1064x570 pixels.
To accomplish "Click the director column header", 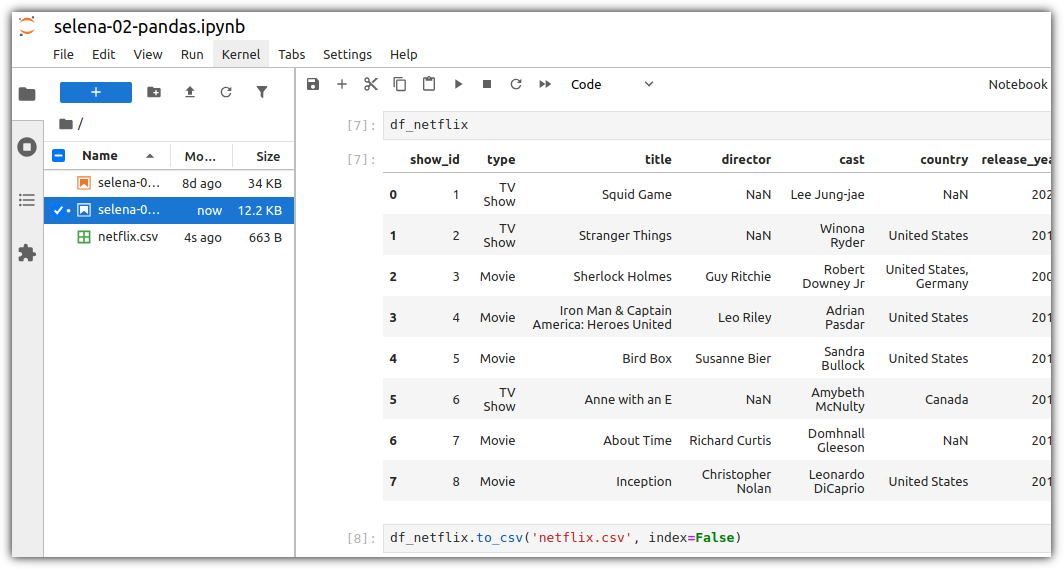I will tap(746, 159).
